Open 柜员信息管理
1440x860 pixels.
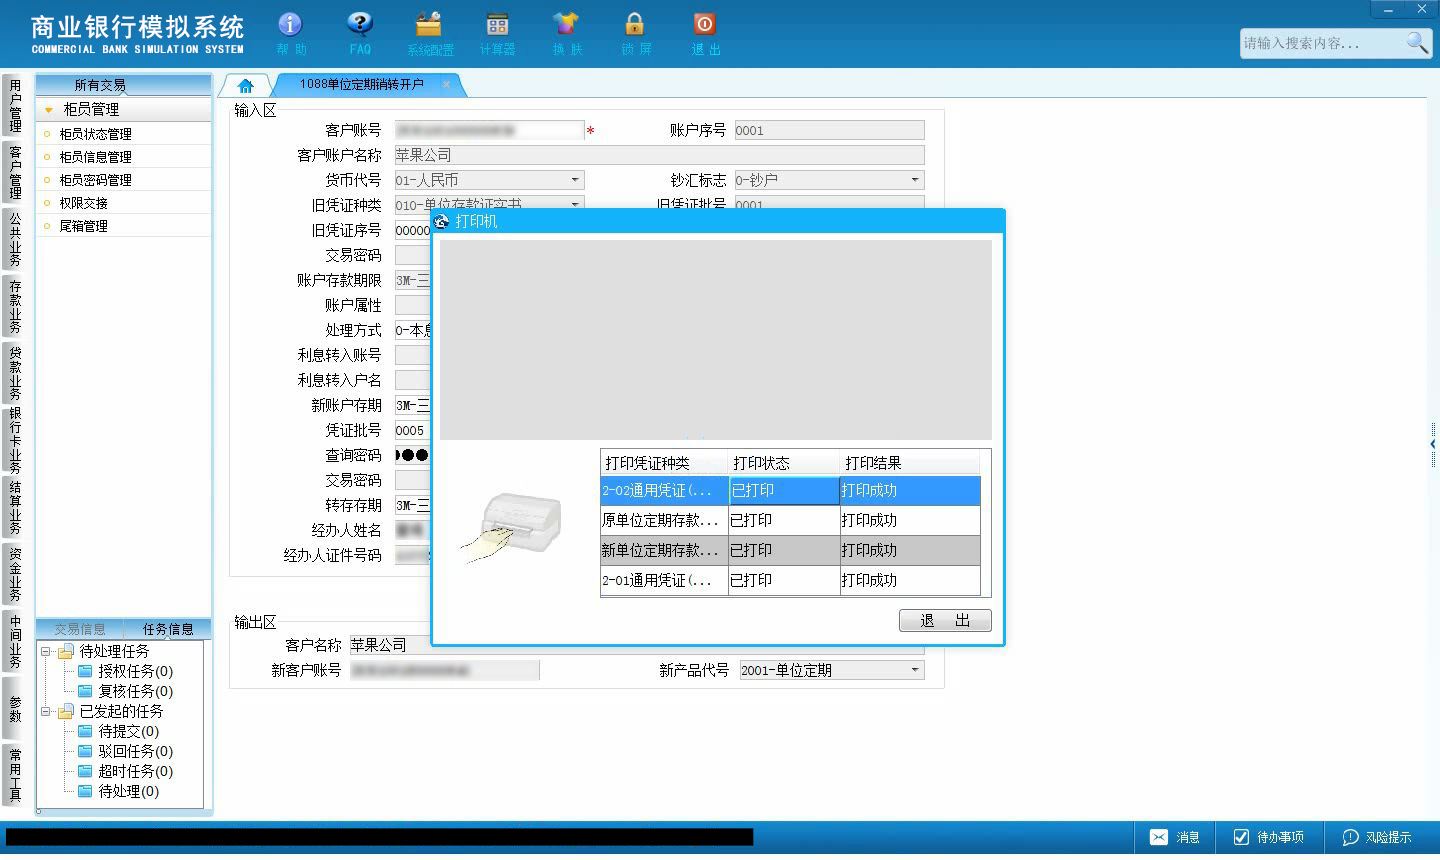(95, 157)
